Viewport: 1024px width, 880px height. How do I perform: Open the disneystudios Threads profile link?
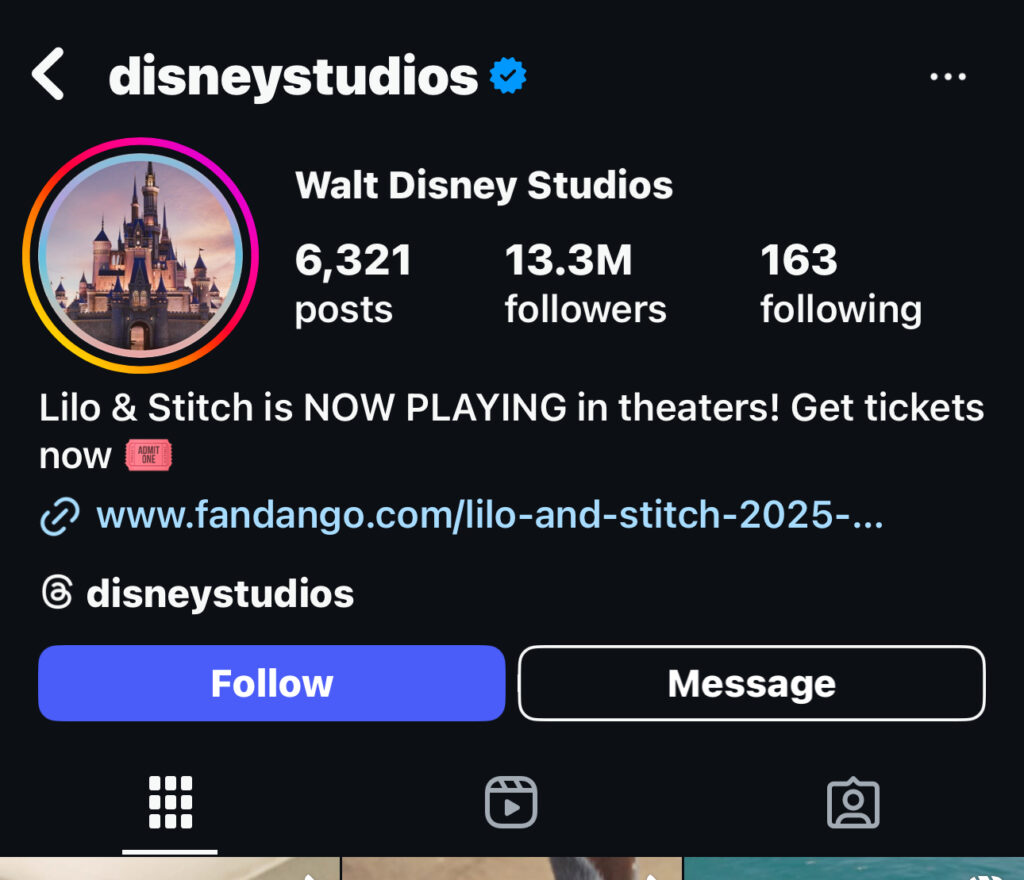[x=220, y=594]
